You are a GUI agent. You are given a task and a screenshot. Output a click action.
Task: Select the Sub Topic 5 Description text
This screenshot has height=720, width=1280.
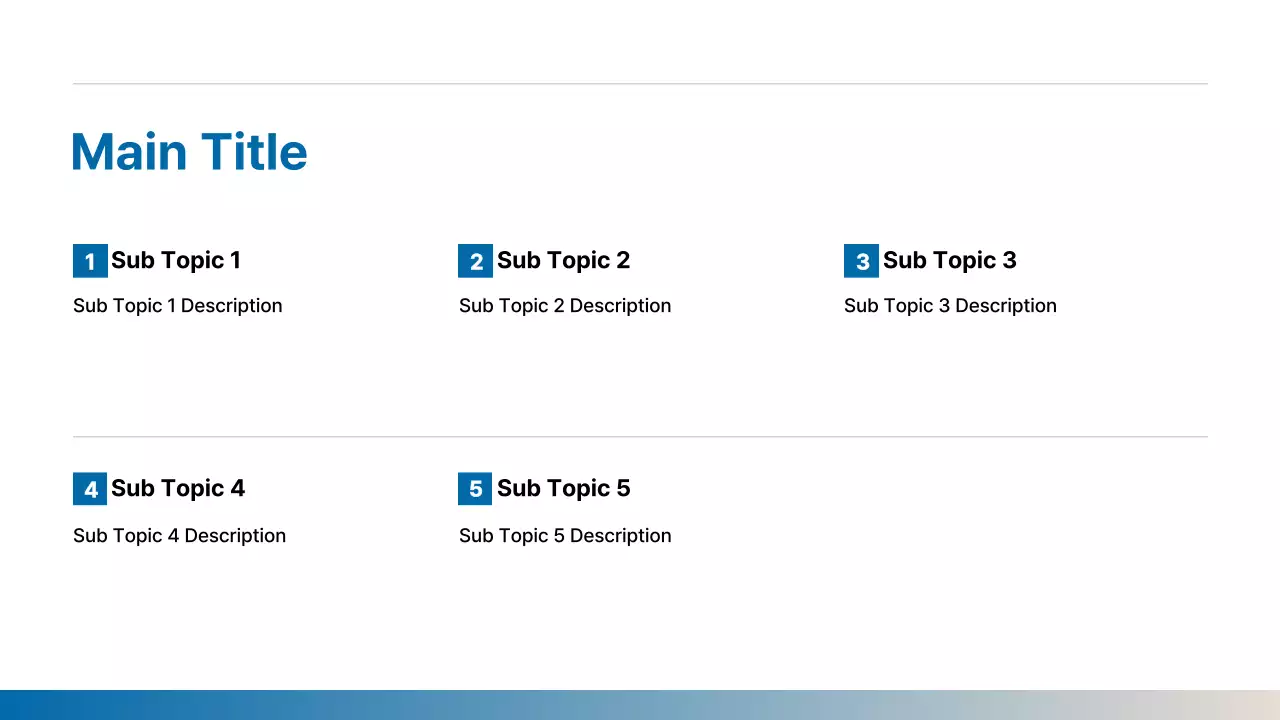pyautogui.click(x=565, y=536)
